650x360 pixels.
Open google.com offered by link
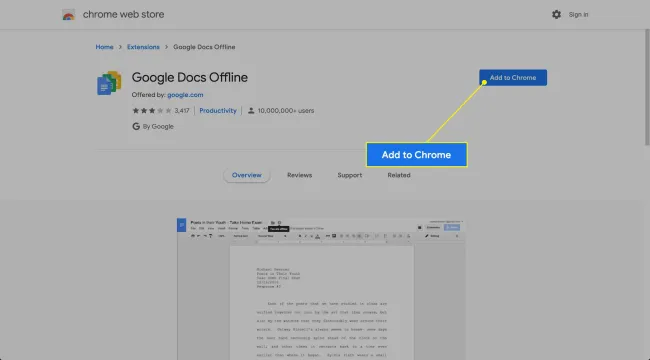click(185, 95)
